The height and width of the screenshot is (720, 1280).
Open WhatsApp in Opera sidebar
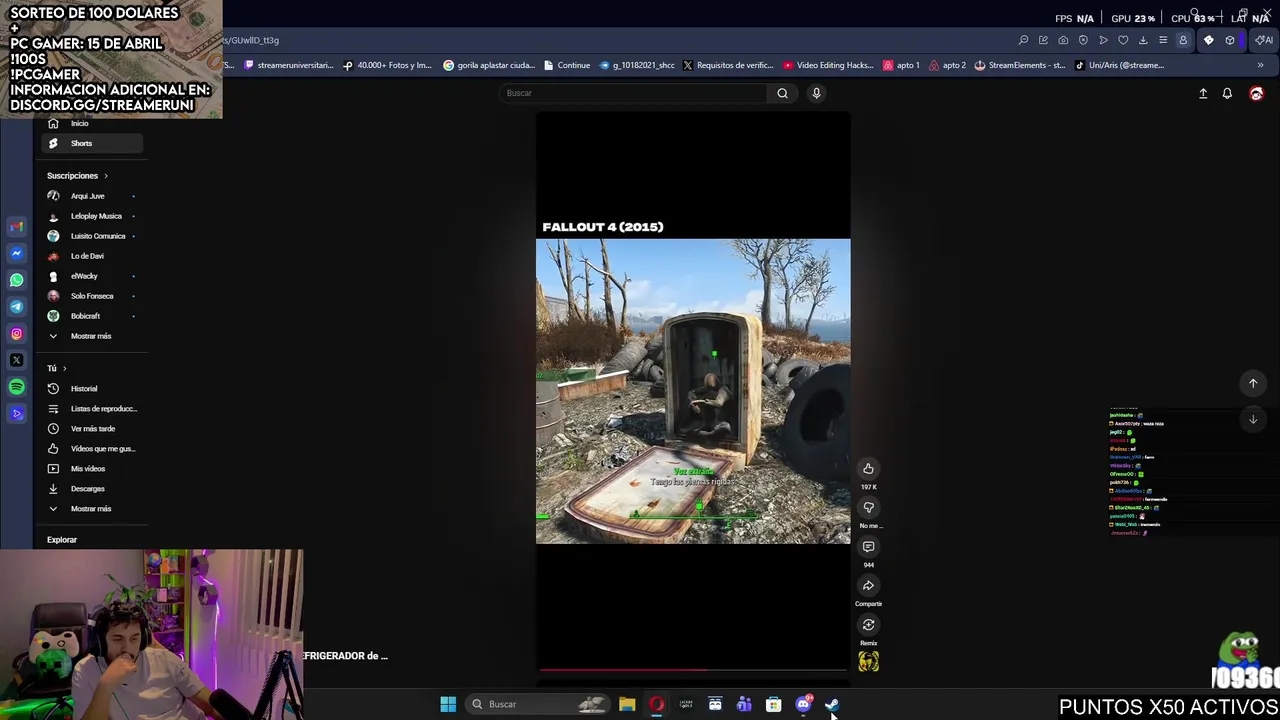pyautogui.click(x=16, y=280)
